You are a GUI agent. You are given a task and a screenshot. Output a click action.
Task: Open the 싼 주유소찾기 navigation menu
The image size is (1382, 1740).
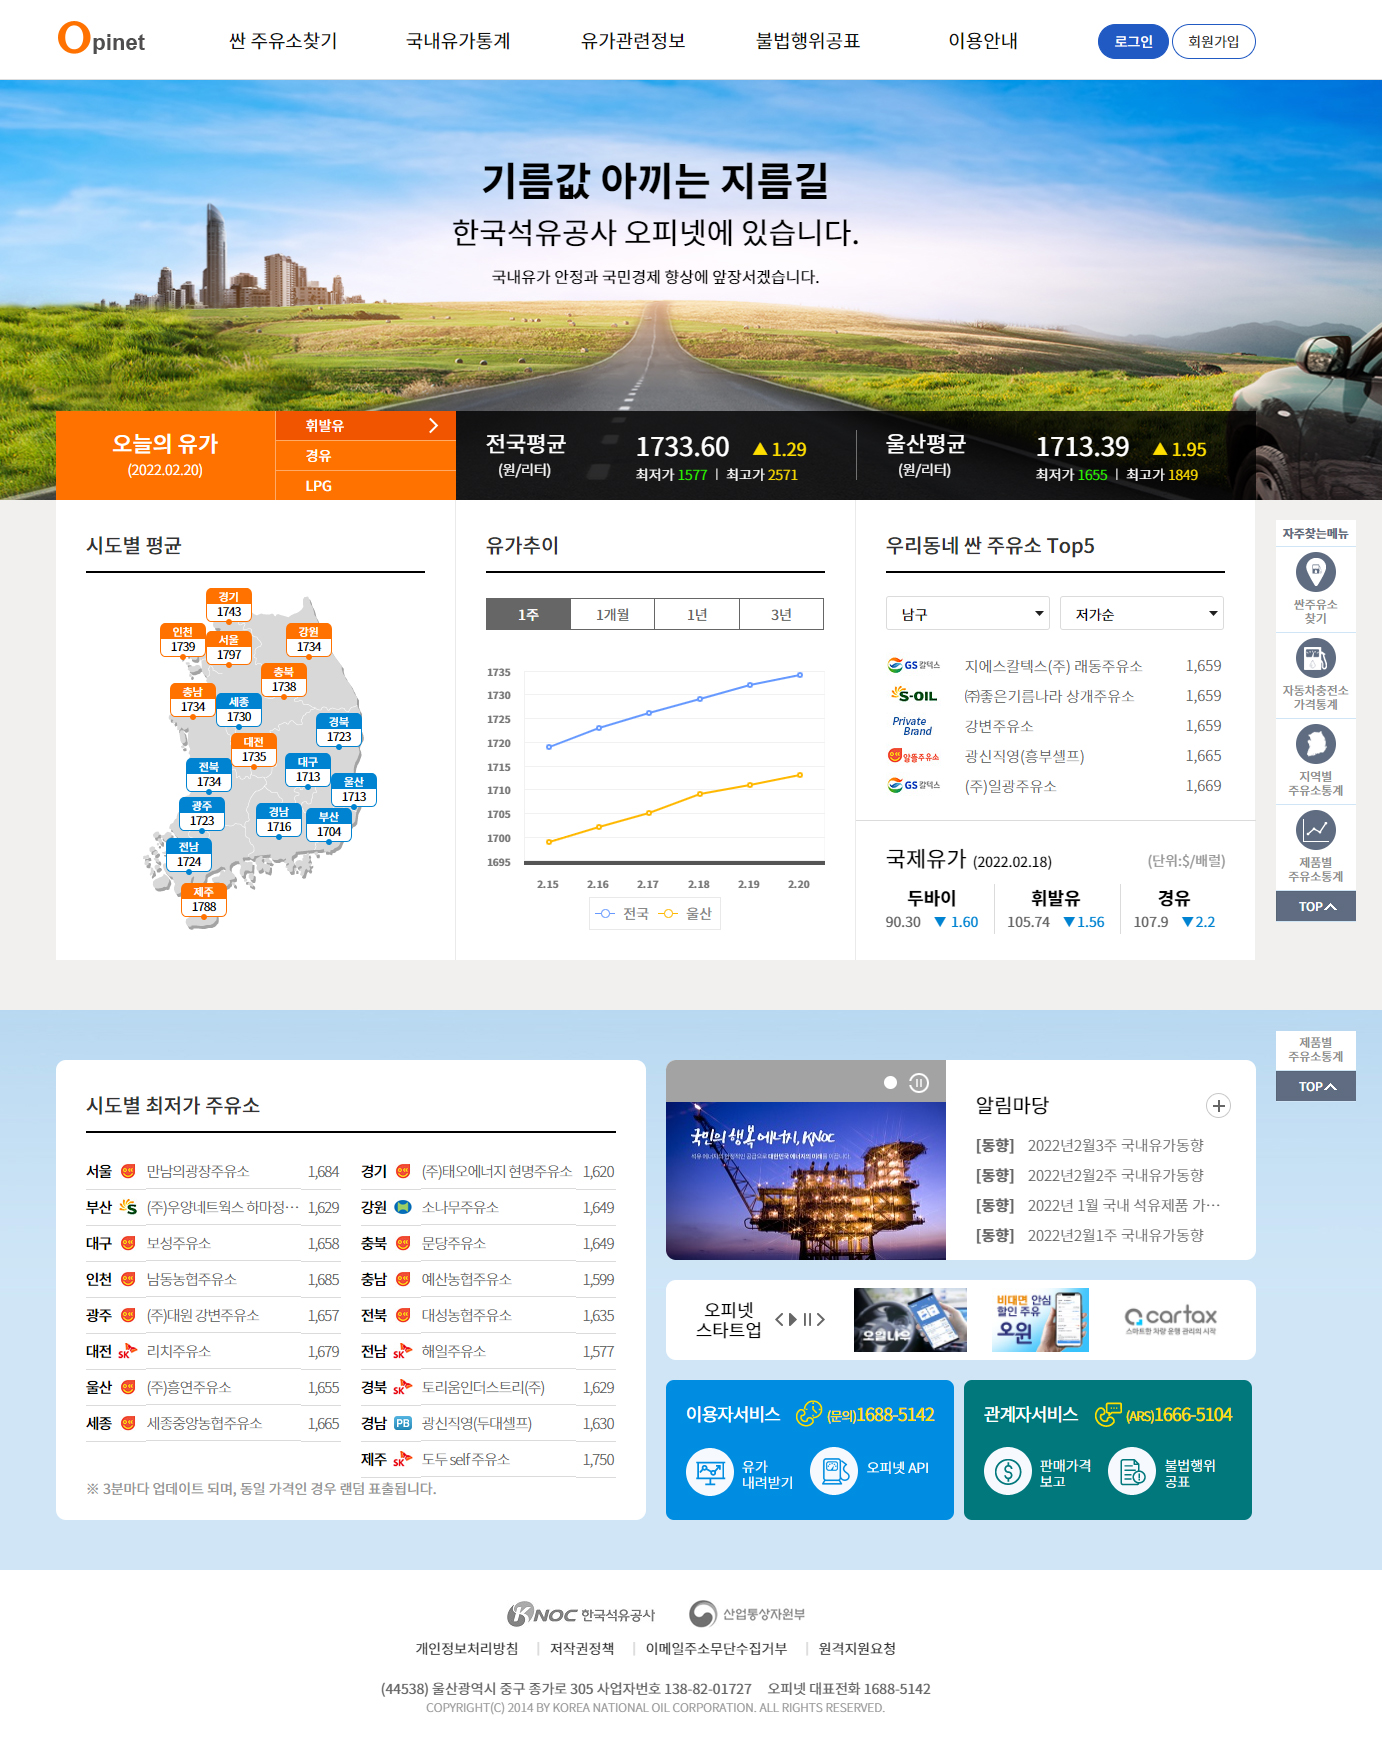coord(283,41)
